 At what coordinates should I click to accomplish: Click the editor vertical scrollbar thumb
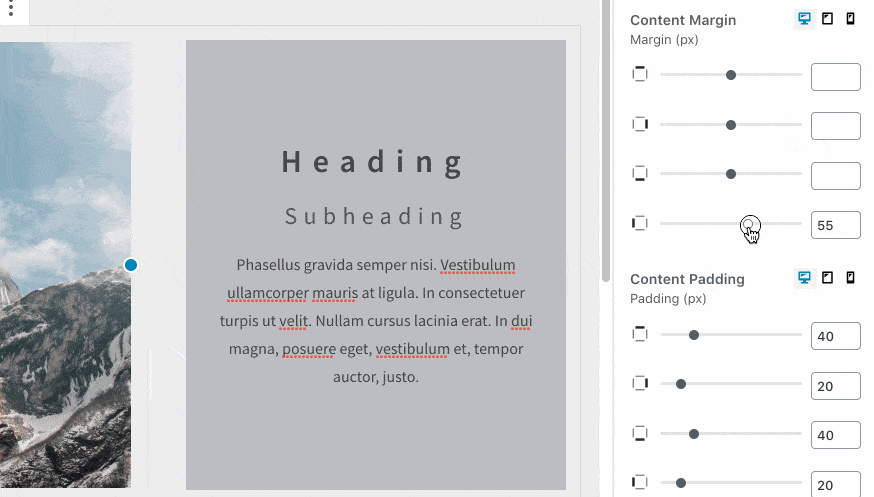pos(606,142)
